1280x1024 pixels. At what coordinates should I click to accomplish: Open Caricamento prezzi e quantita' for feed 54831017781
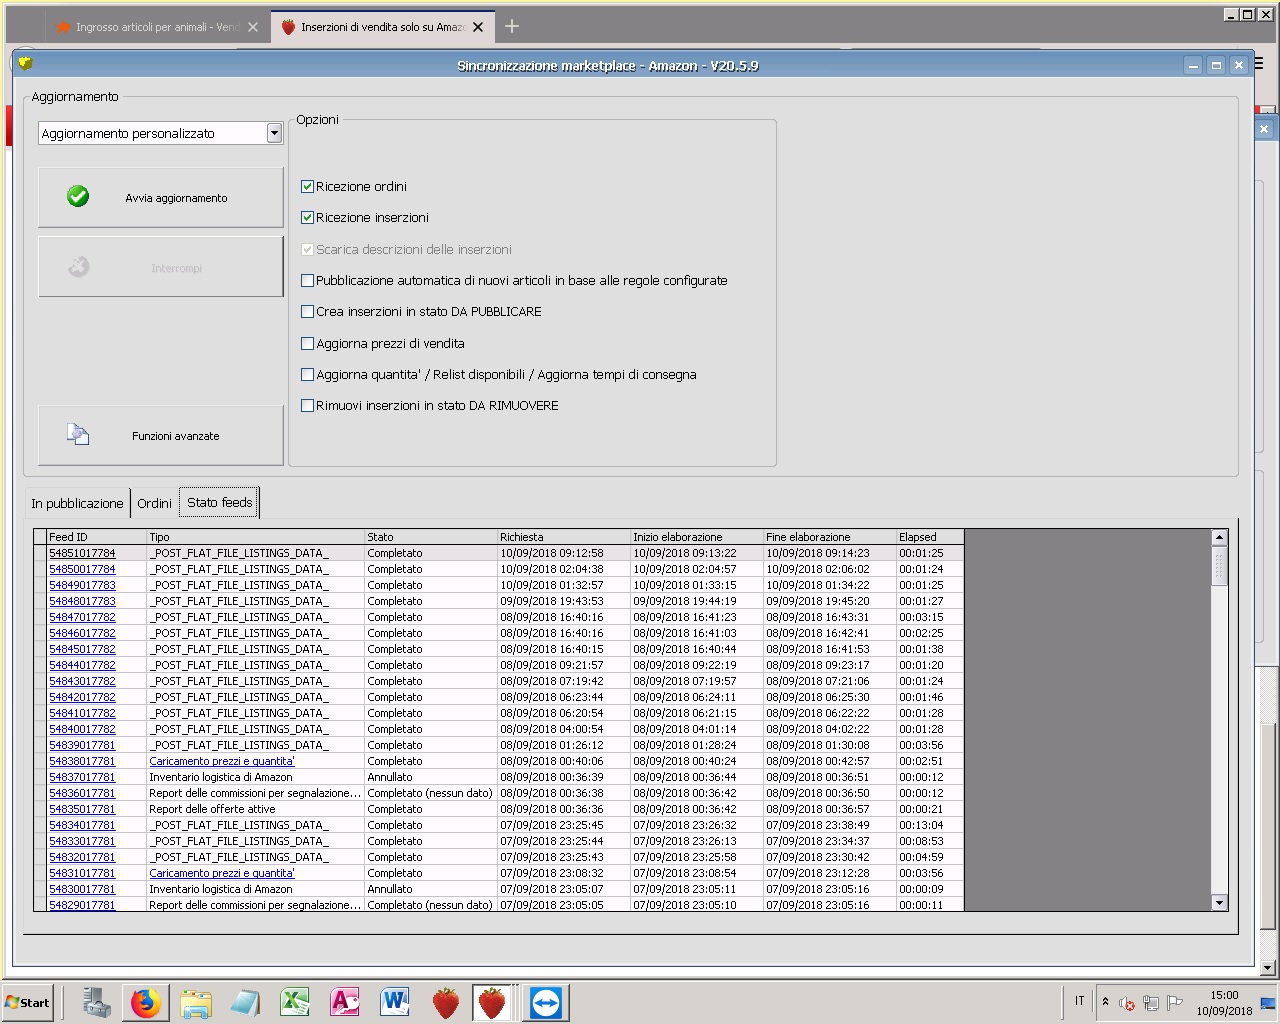(x=222, y=873)
